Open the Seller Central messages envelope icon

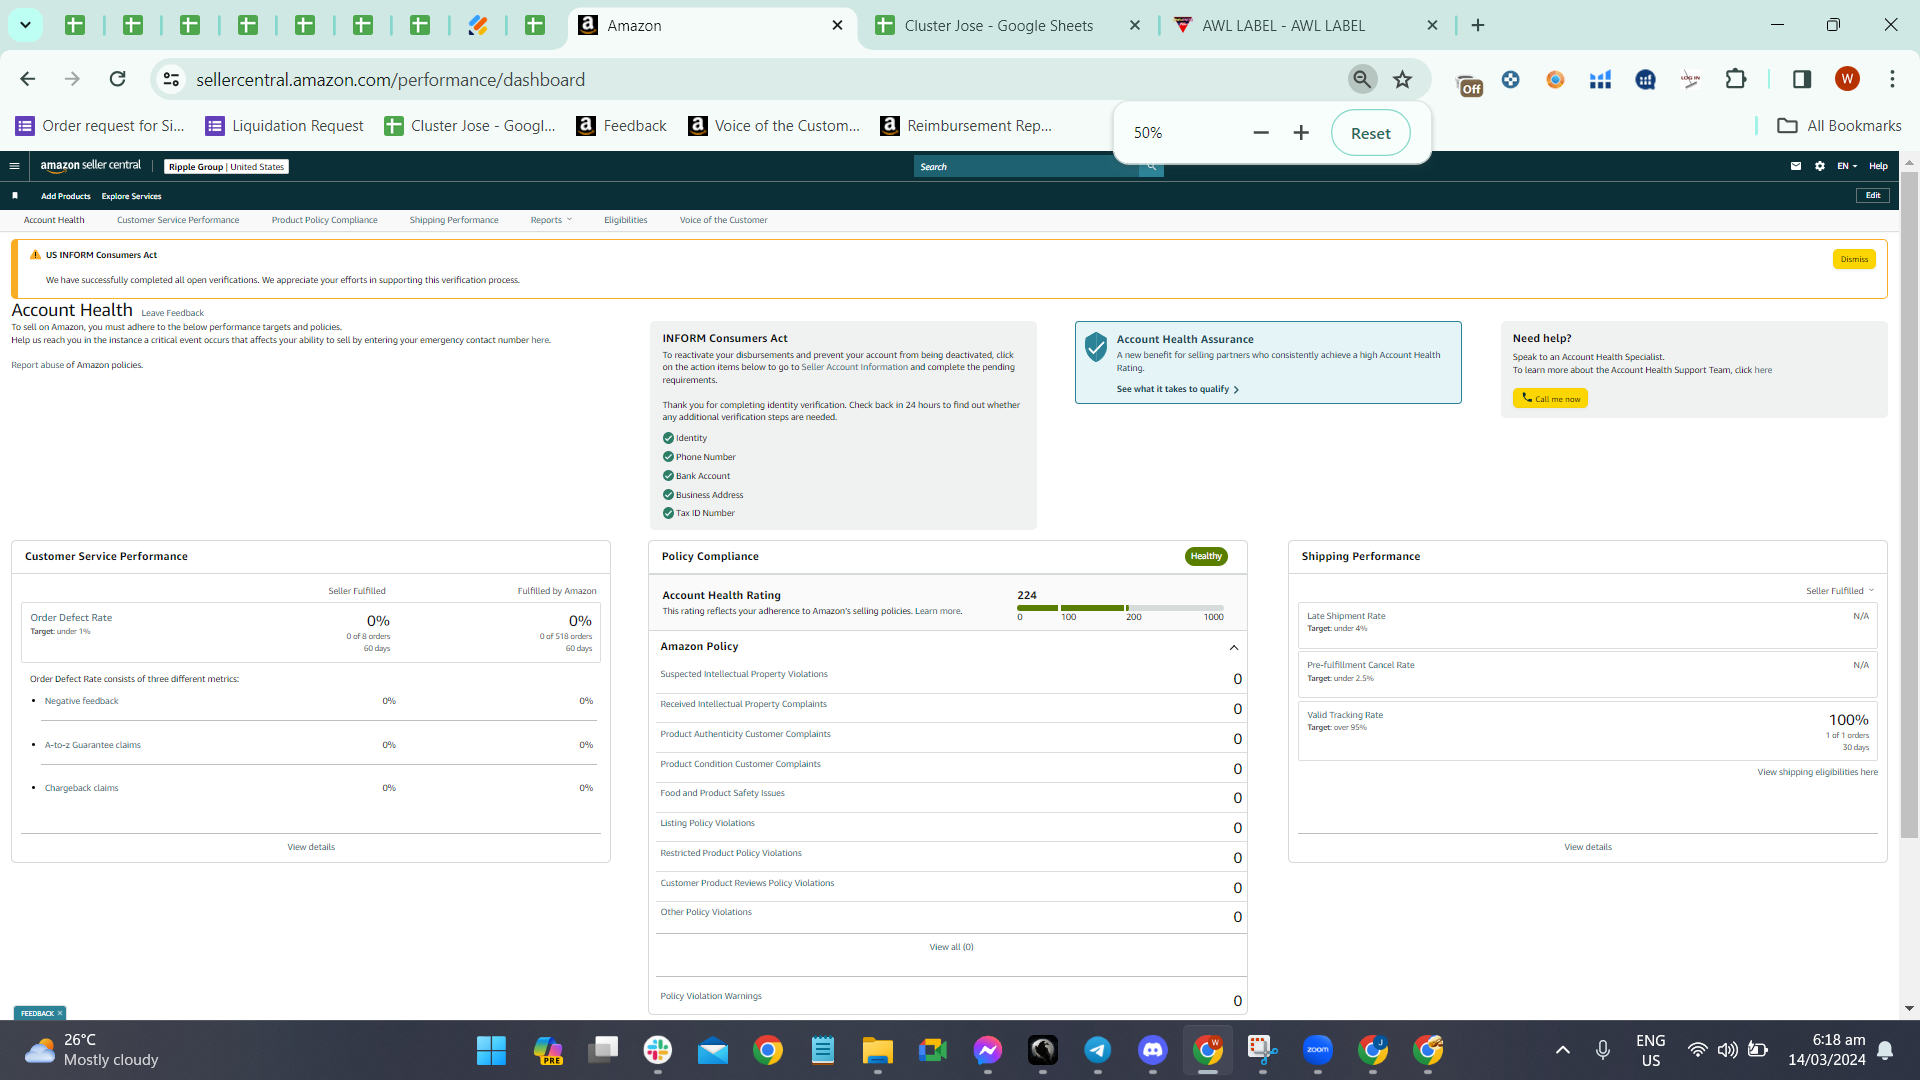click(x=1796, y=166)
